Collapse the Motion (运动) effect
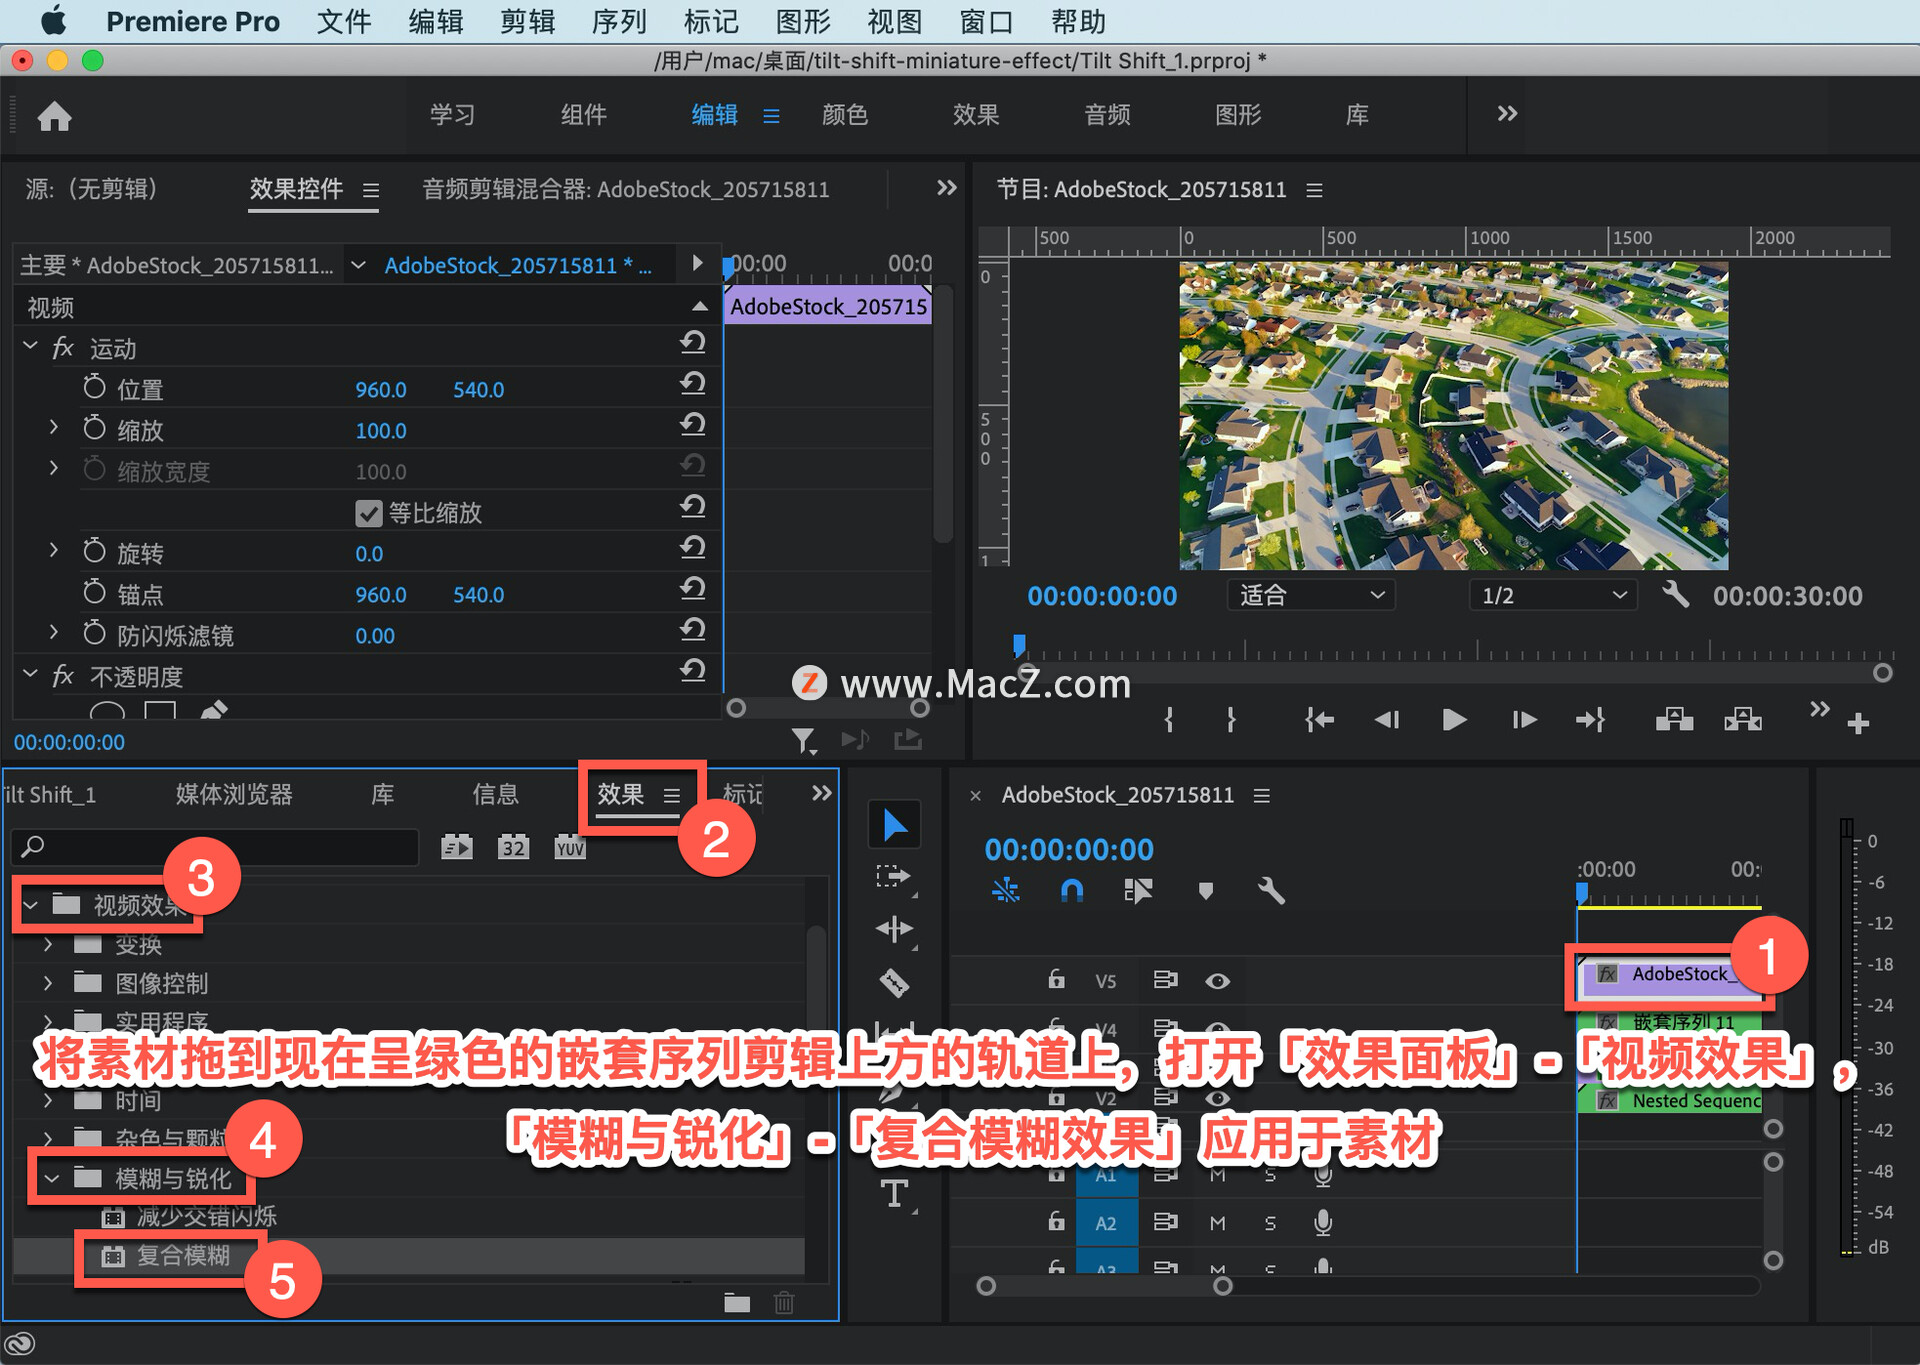1920x1365 pixels. click(30, 346)
